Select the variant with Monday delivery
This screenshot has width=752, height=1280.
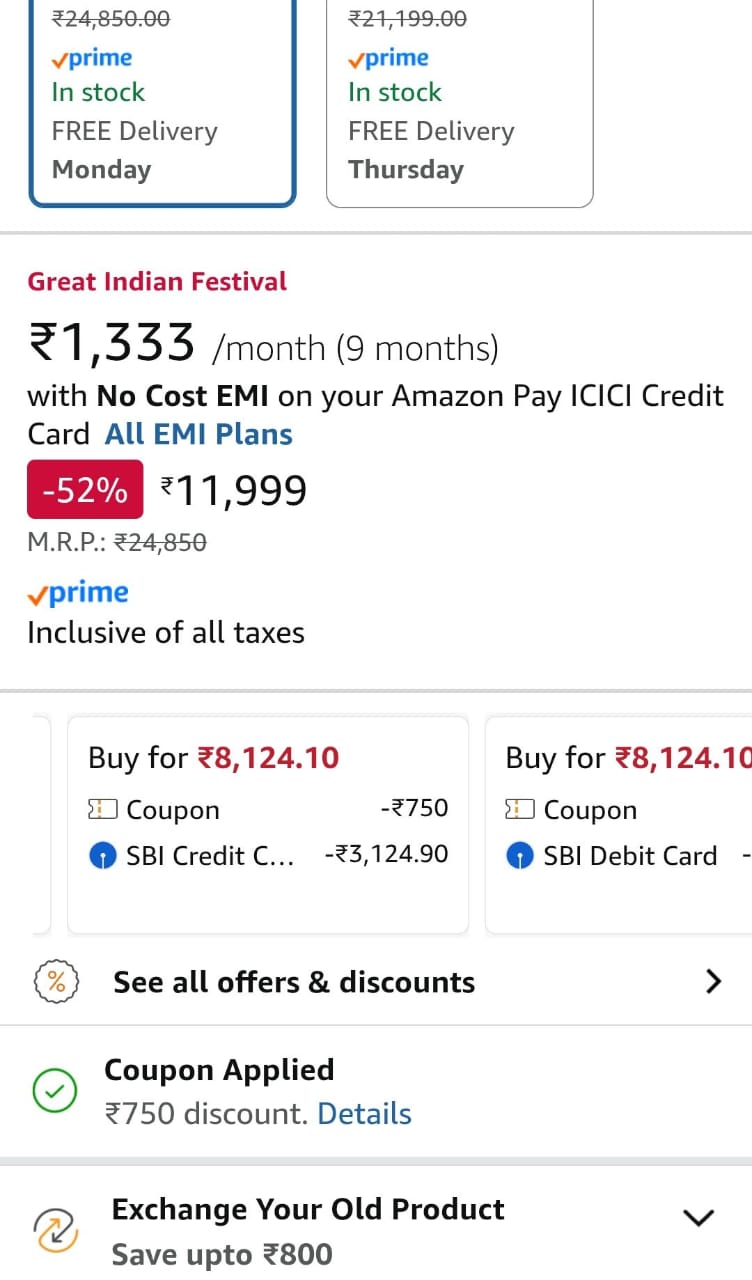(162, 100)
